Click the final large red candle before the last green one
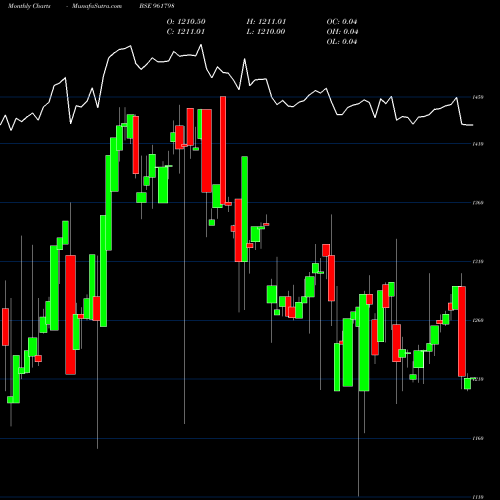Image resolution: width=500 pixels, height=500 pixels. pos(462,331)
